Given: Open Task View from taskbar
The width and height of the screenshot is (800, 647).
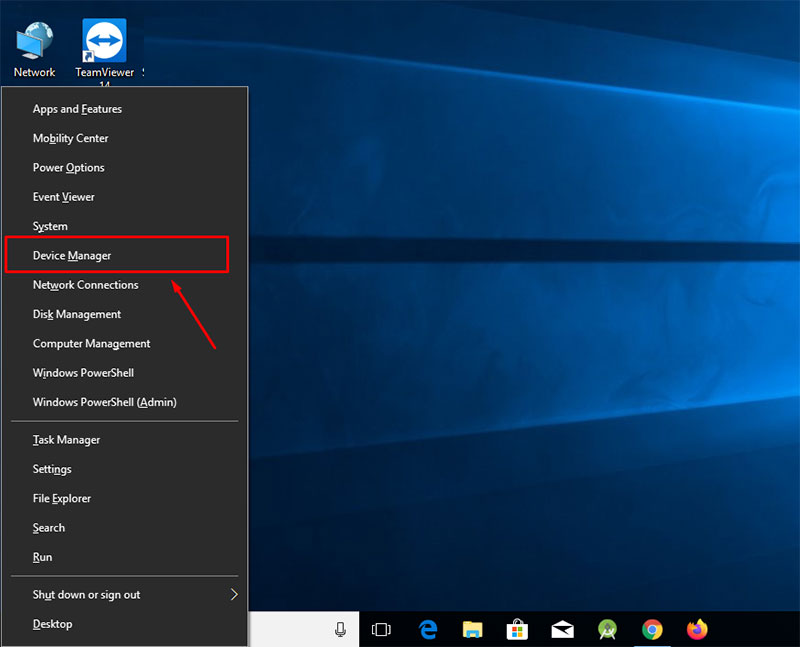Looking at the screenshot, I should [381, 629].
